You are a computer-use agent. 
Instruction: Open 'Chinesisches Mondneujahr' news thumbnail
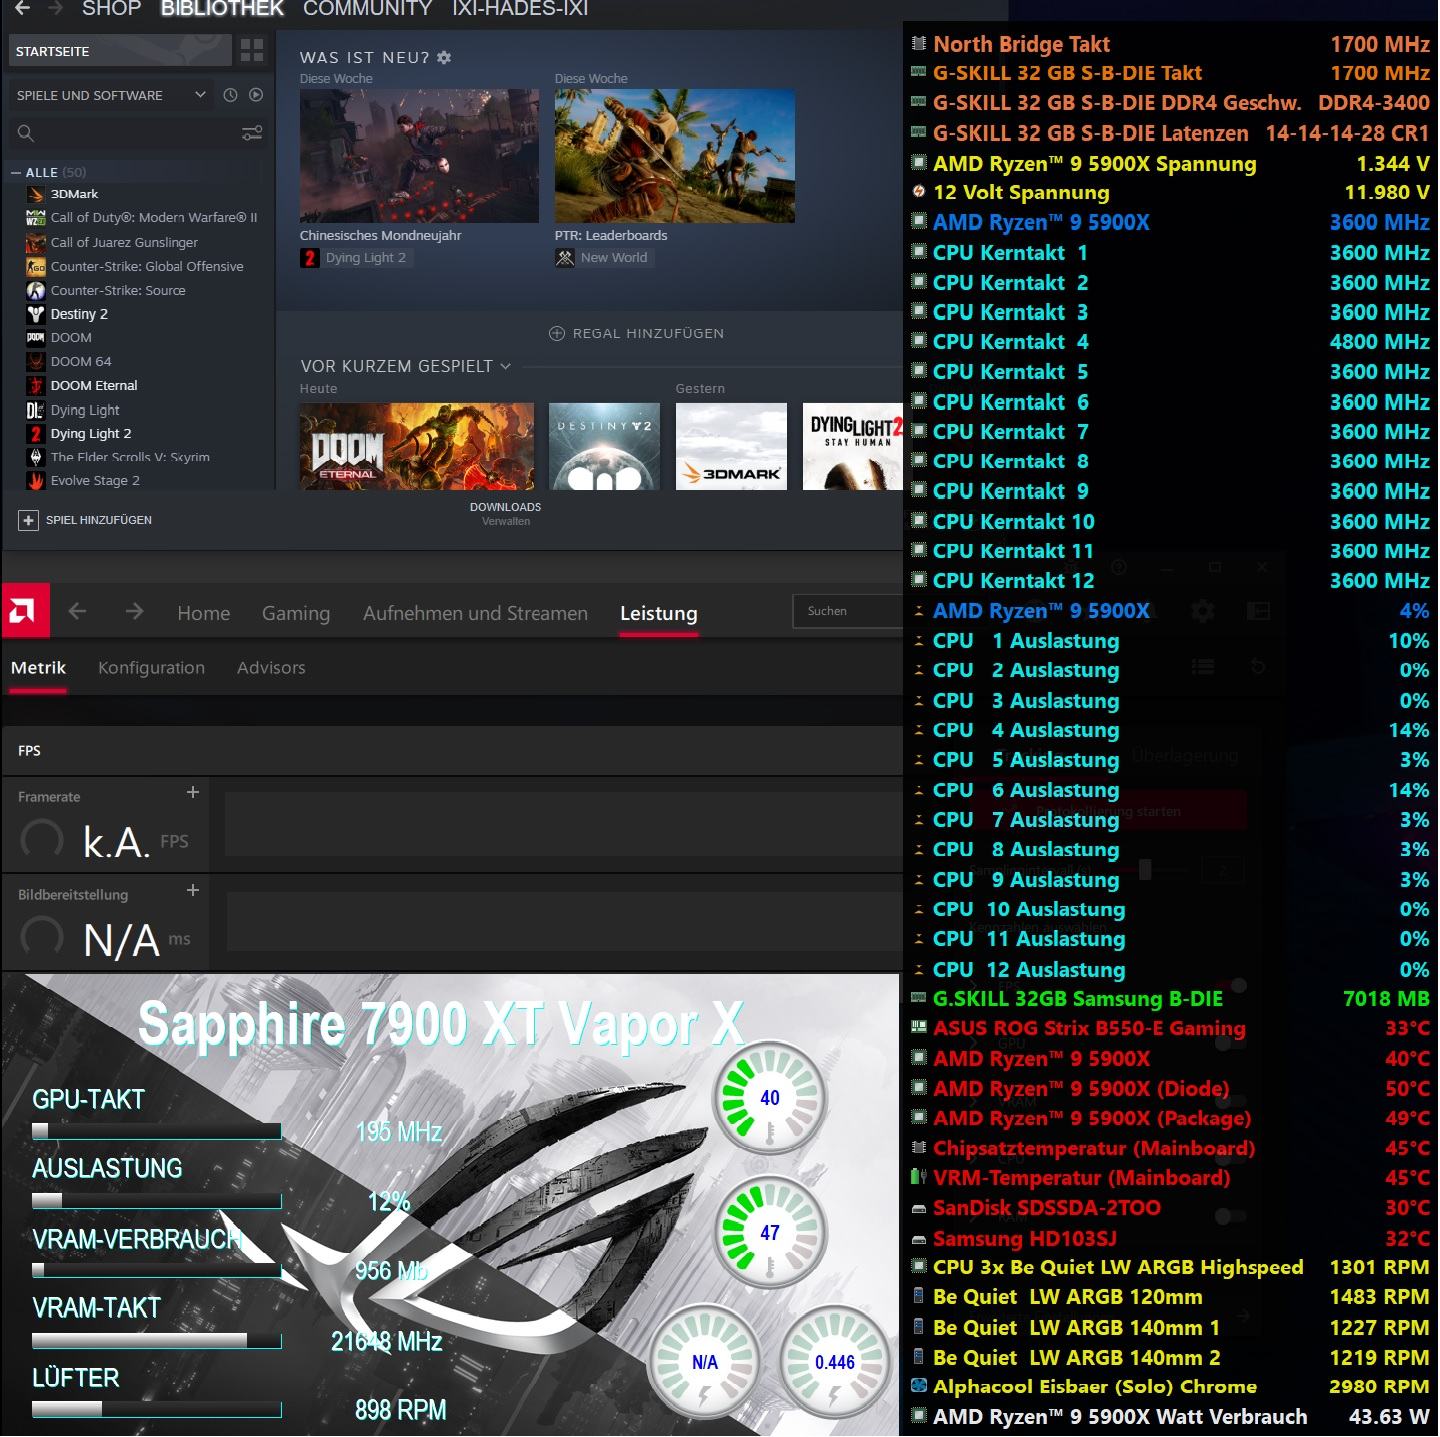[419, 156]
